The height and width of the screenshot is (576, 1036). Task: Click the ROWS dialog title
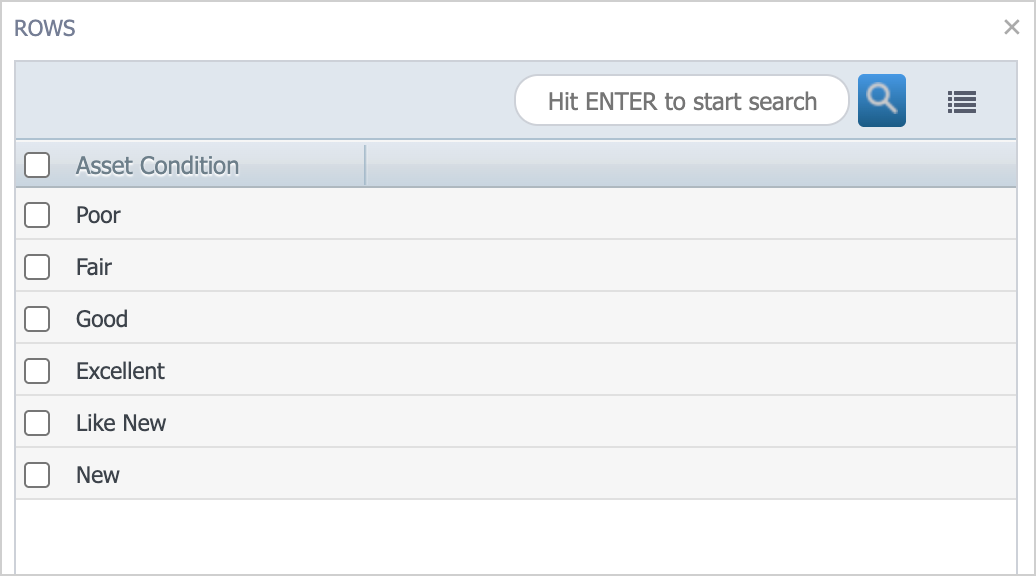[45, 28]
